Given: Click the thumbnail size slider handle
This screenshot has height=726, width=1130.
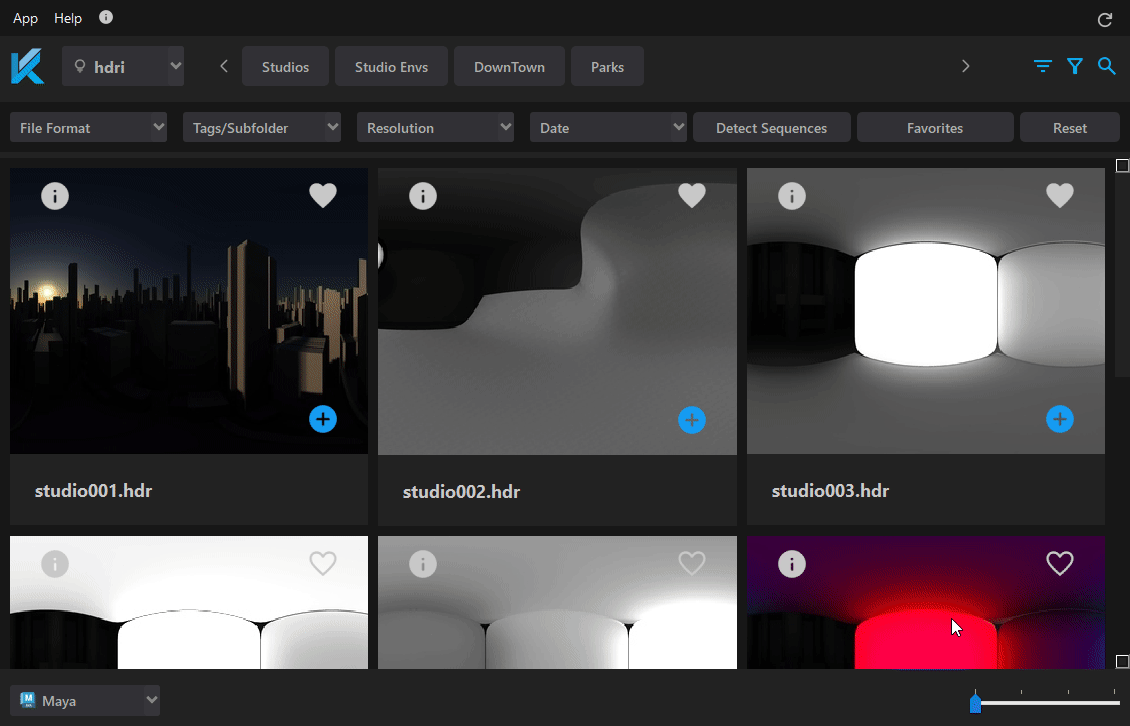Looking at the screenshot, I should [x=975, y=703].
